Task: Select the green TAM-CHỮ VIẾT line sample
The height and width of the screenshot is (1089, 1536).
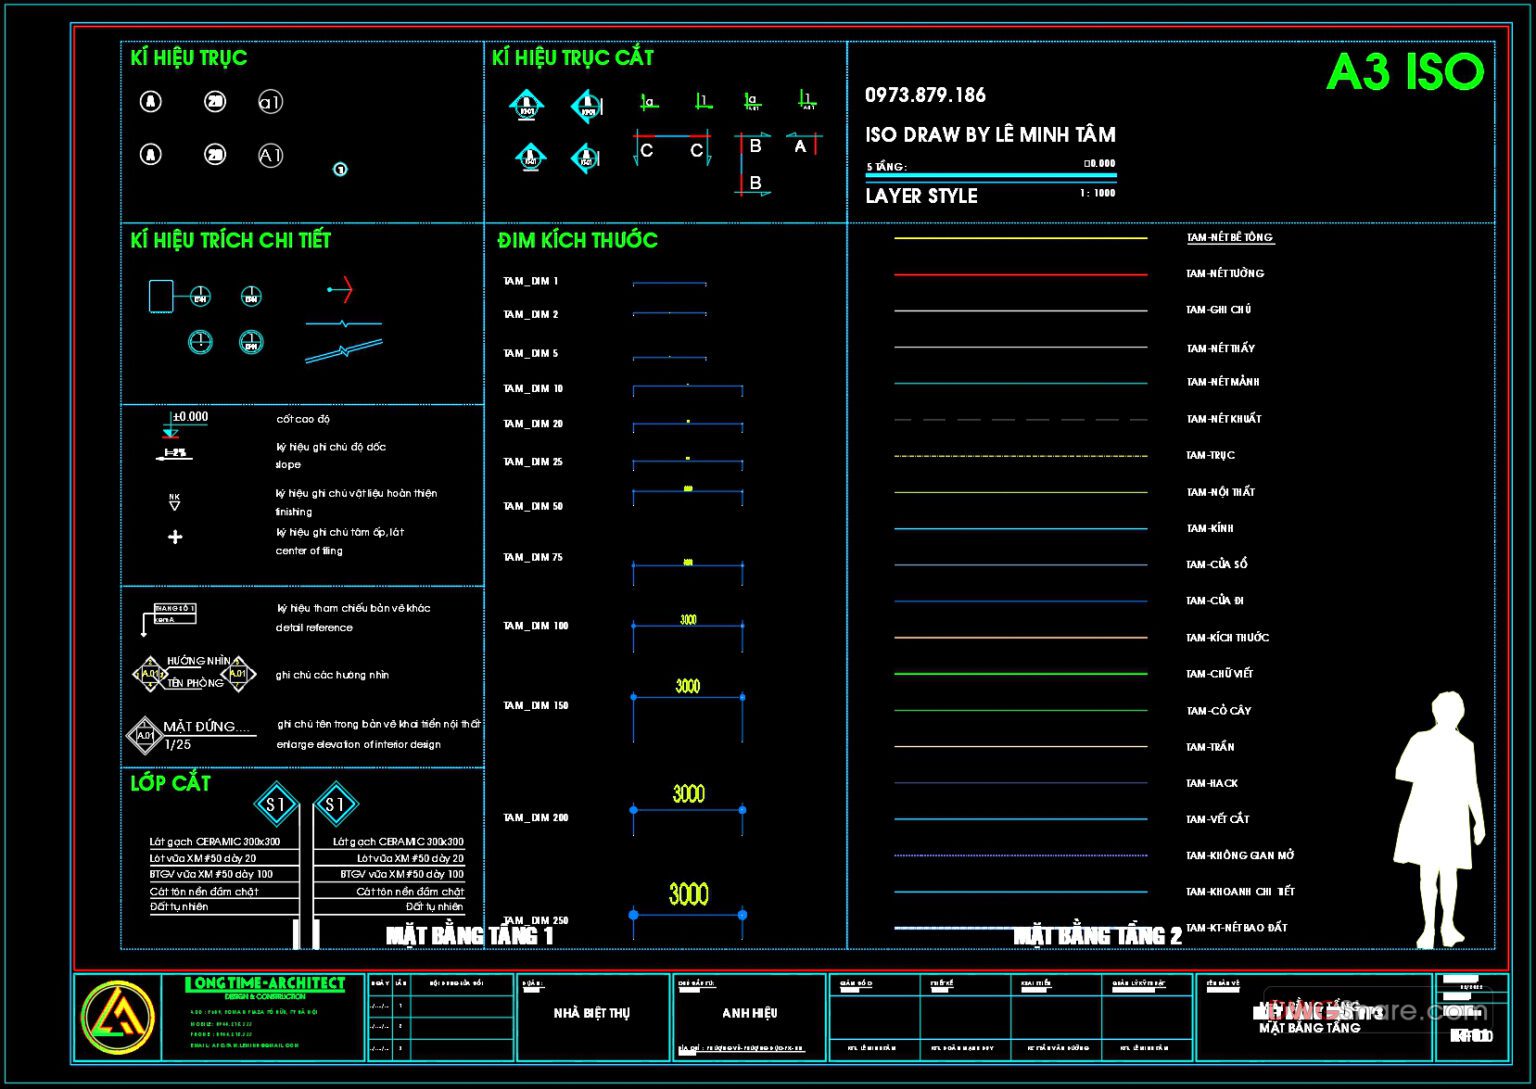Action: click(1020, 674)
